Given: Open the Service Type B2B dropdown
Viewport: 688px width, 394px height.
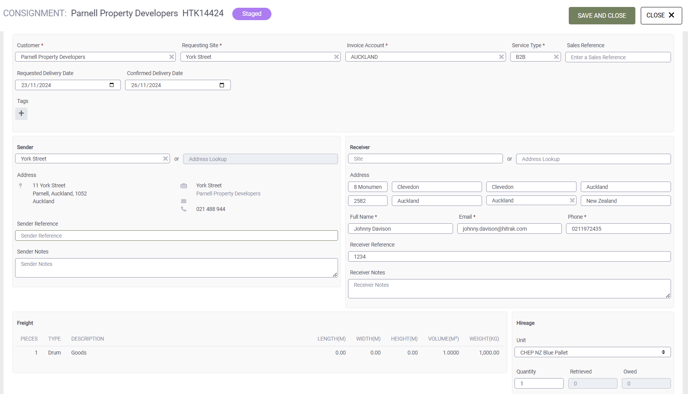Looking at the screenshot, I should click(531, 57).
